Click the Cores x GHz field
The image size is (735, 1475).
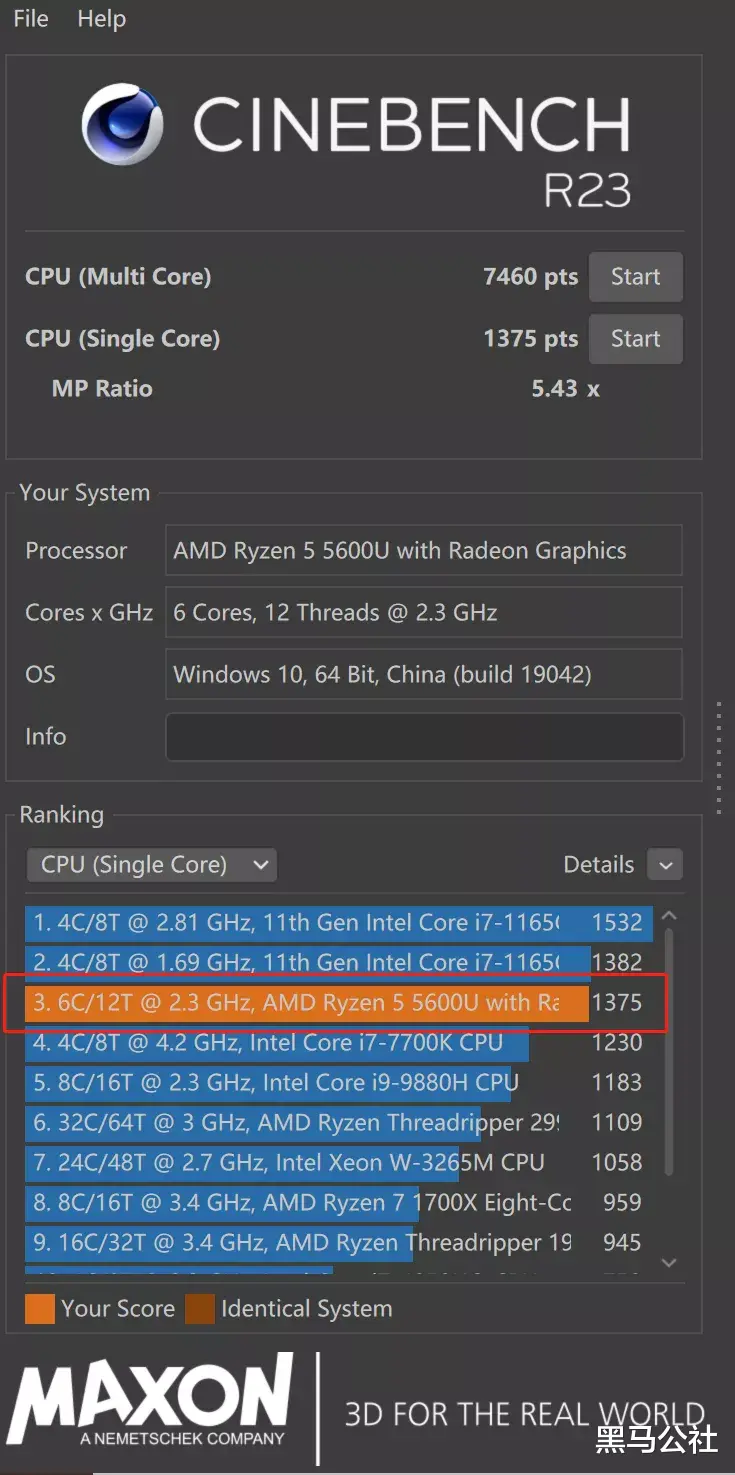point(424,613)
